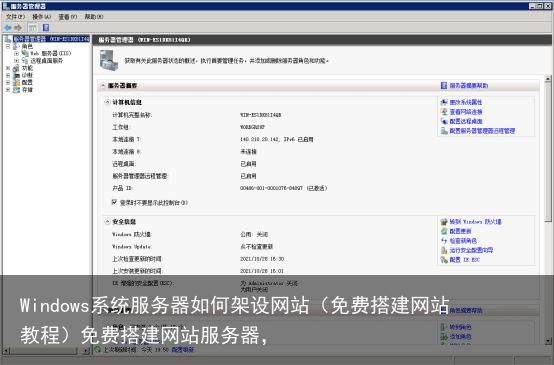This screenshot has width=554, height=365.
Task: Collapse the 角色 tree node
Action: point(8,46)
